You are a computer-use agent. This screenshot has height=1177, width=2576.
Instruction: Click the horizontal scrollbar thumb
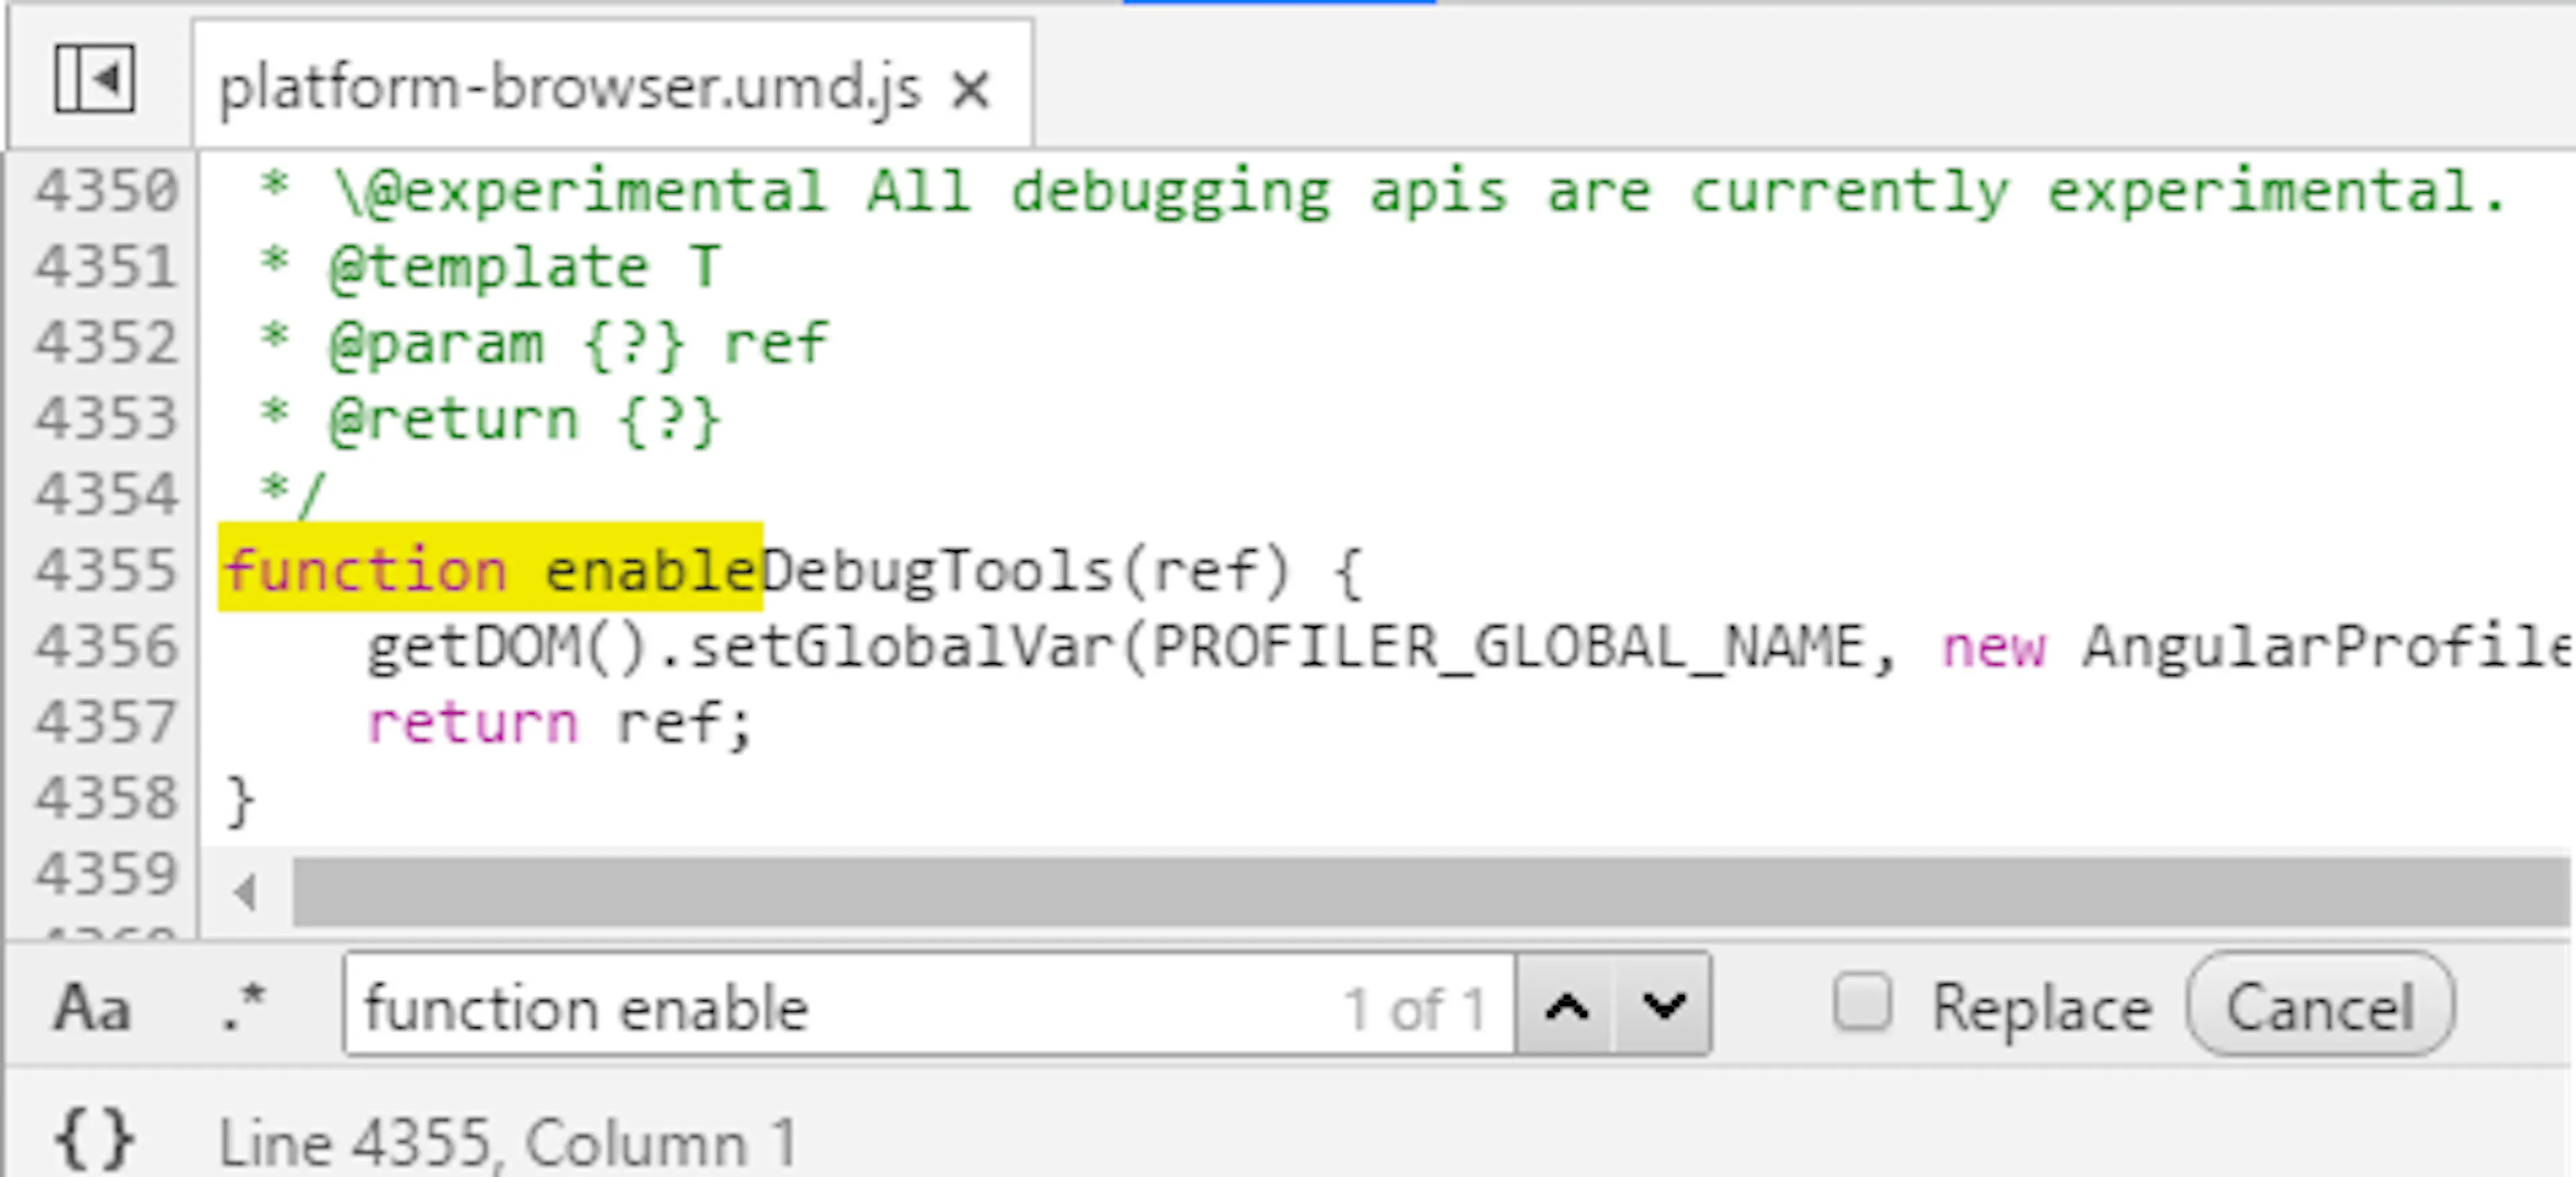pos(1430,891)
